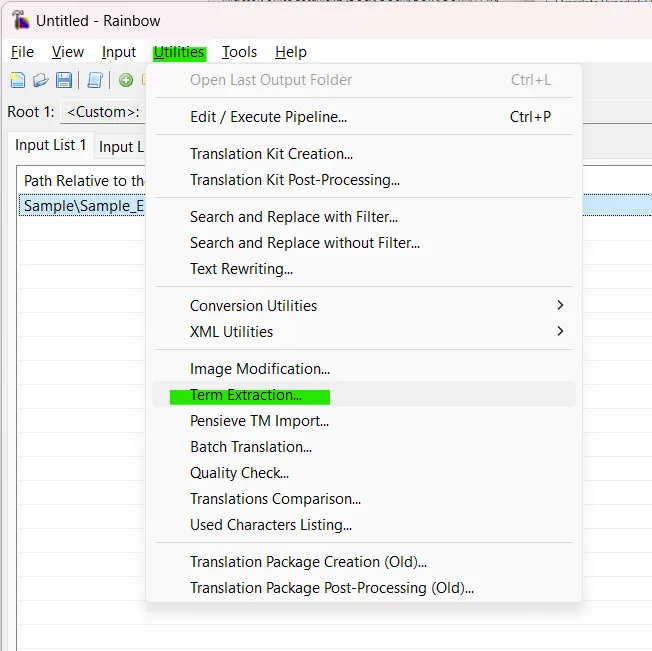Select Search and Replace without Filter
This screenshot has height=651, width=652.
[364, 243]
